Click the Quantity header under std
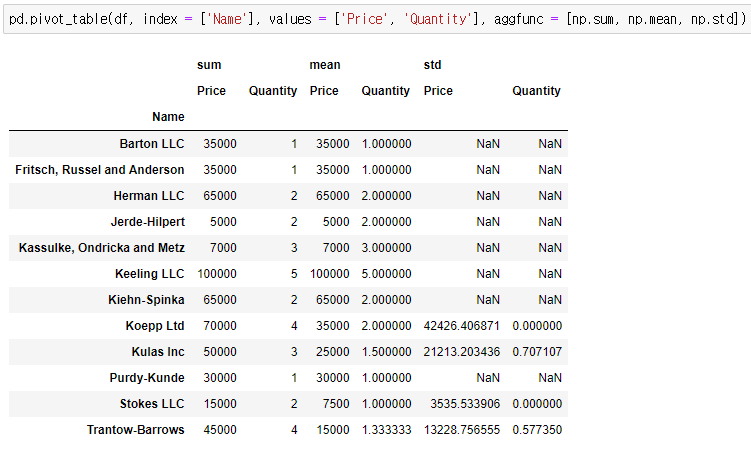 coord(536,91)
